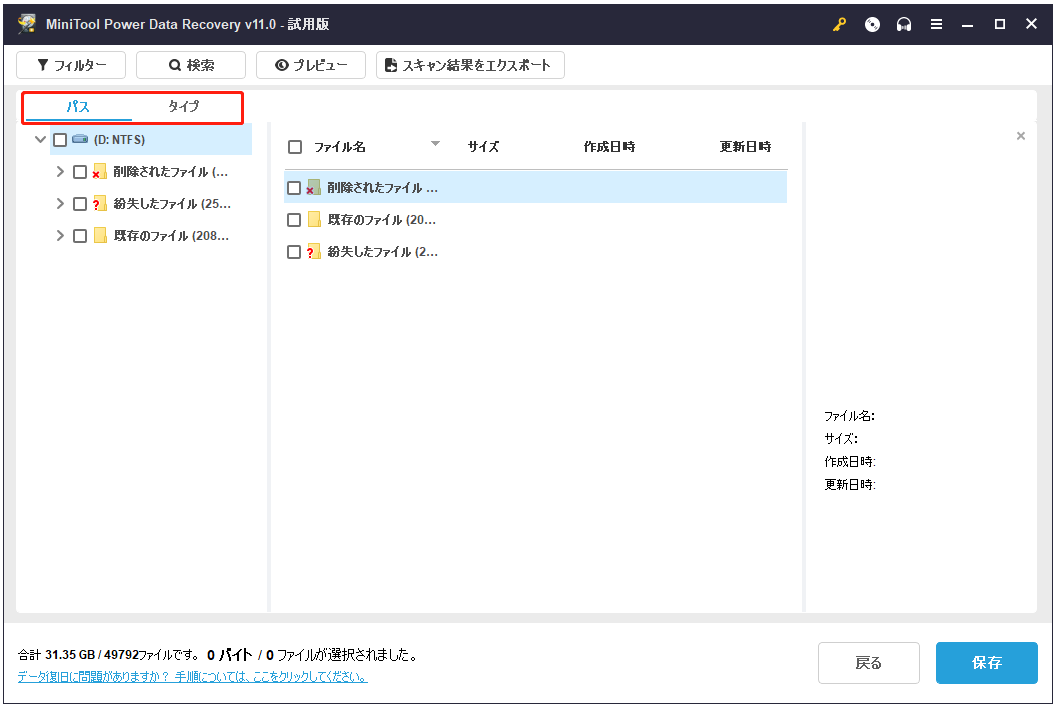Image resolution: width=1058 pixels, height=708 pixels.
Task: Check the 削除されたファイル item in file list
Action: [x=294, y=187]
